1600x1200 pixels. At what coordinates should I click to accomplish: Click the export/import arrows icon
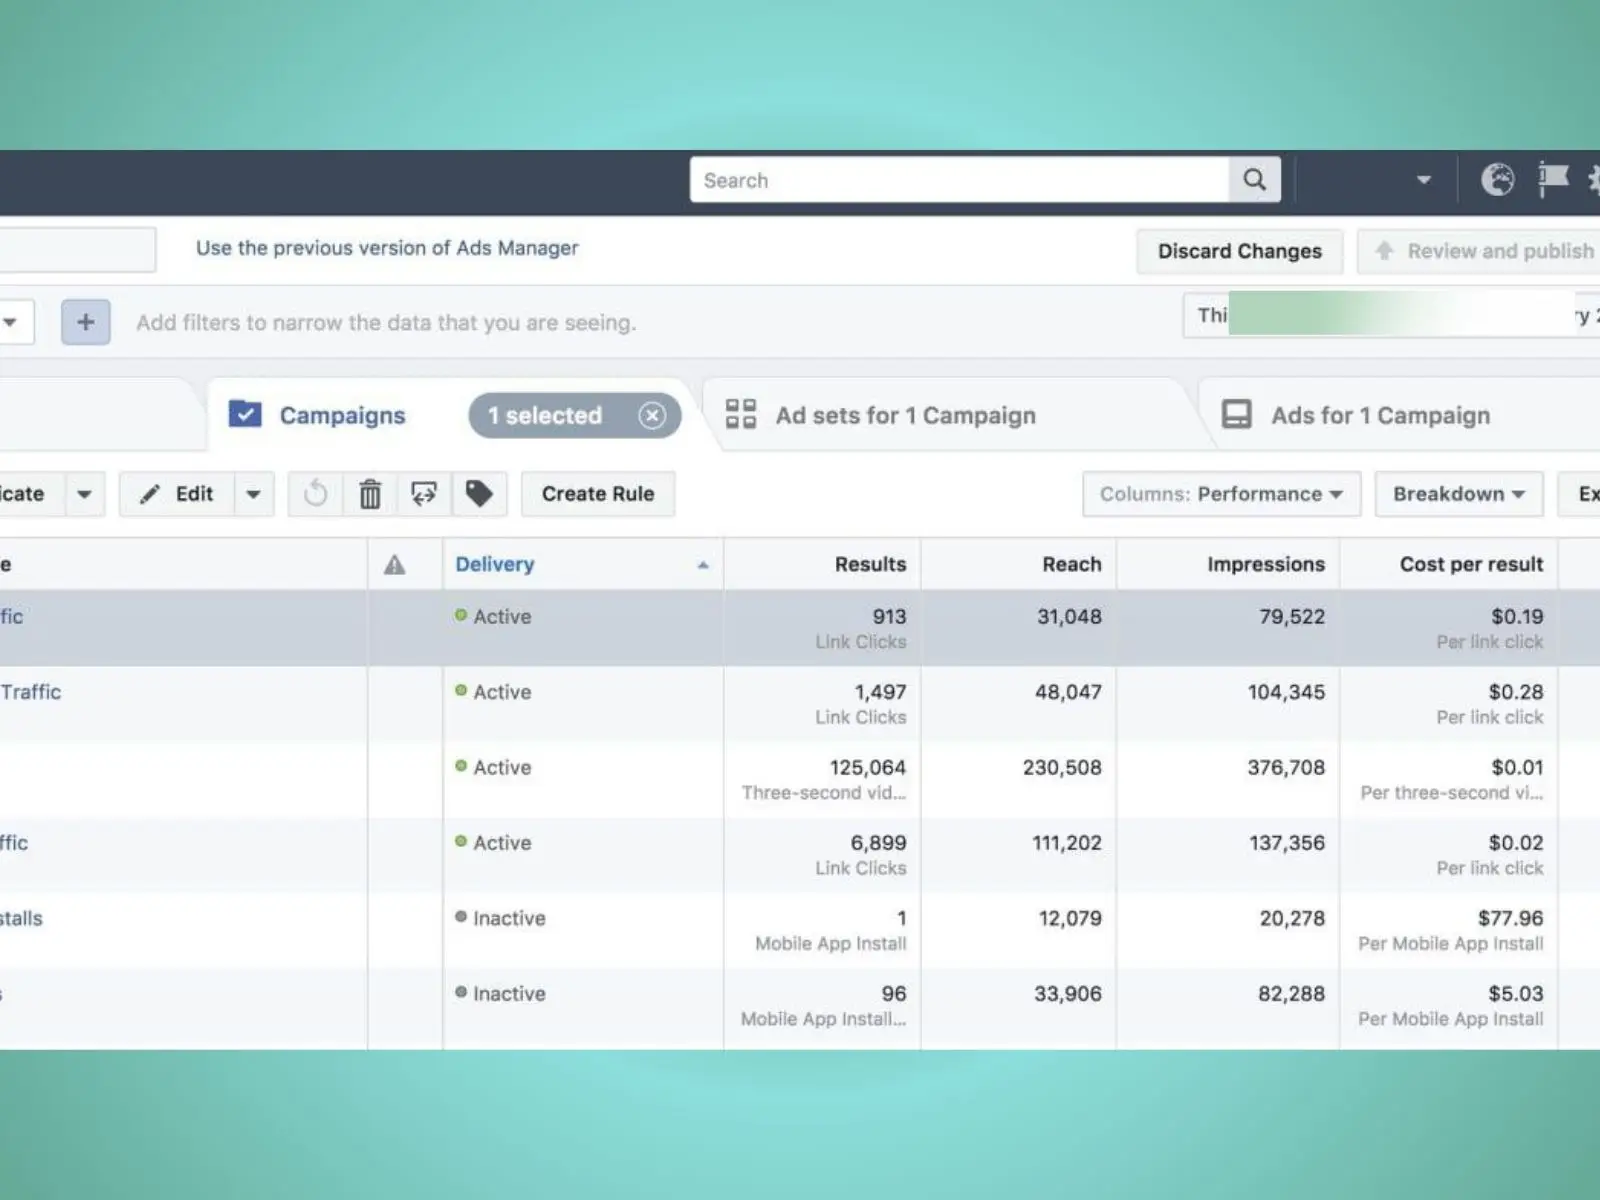424,494
